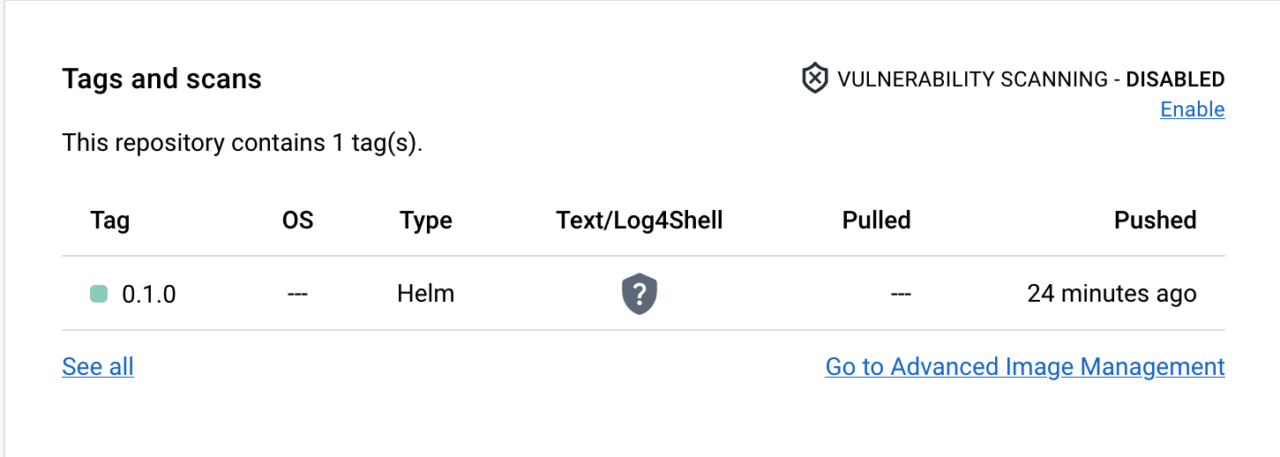Click the Tags and scans heading
Screen dimensions: 1280x457
point(161,79)
